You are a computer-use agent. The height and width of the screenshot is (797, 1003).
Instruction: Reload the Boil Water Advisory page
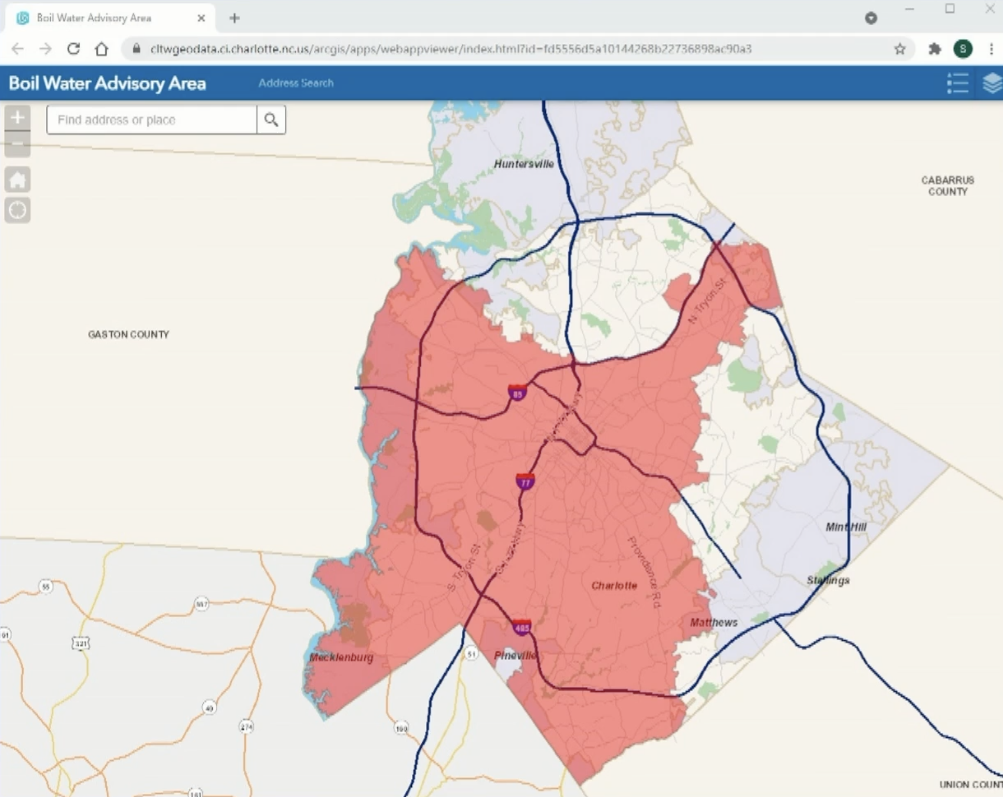[73, 49]
